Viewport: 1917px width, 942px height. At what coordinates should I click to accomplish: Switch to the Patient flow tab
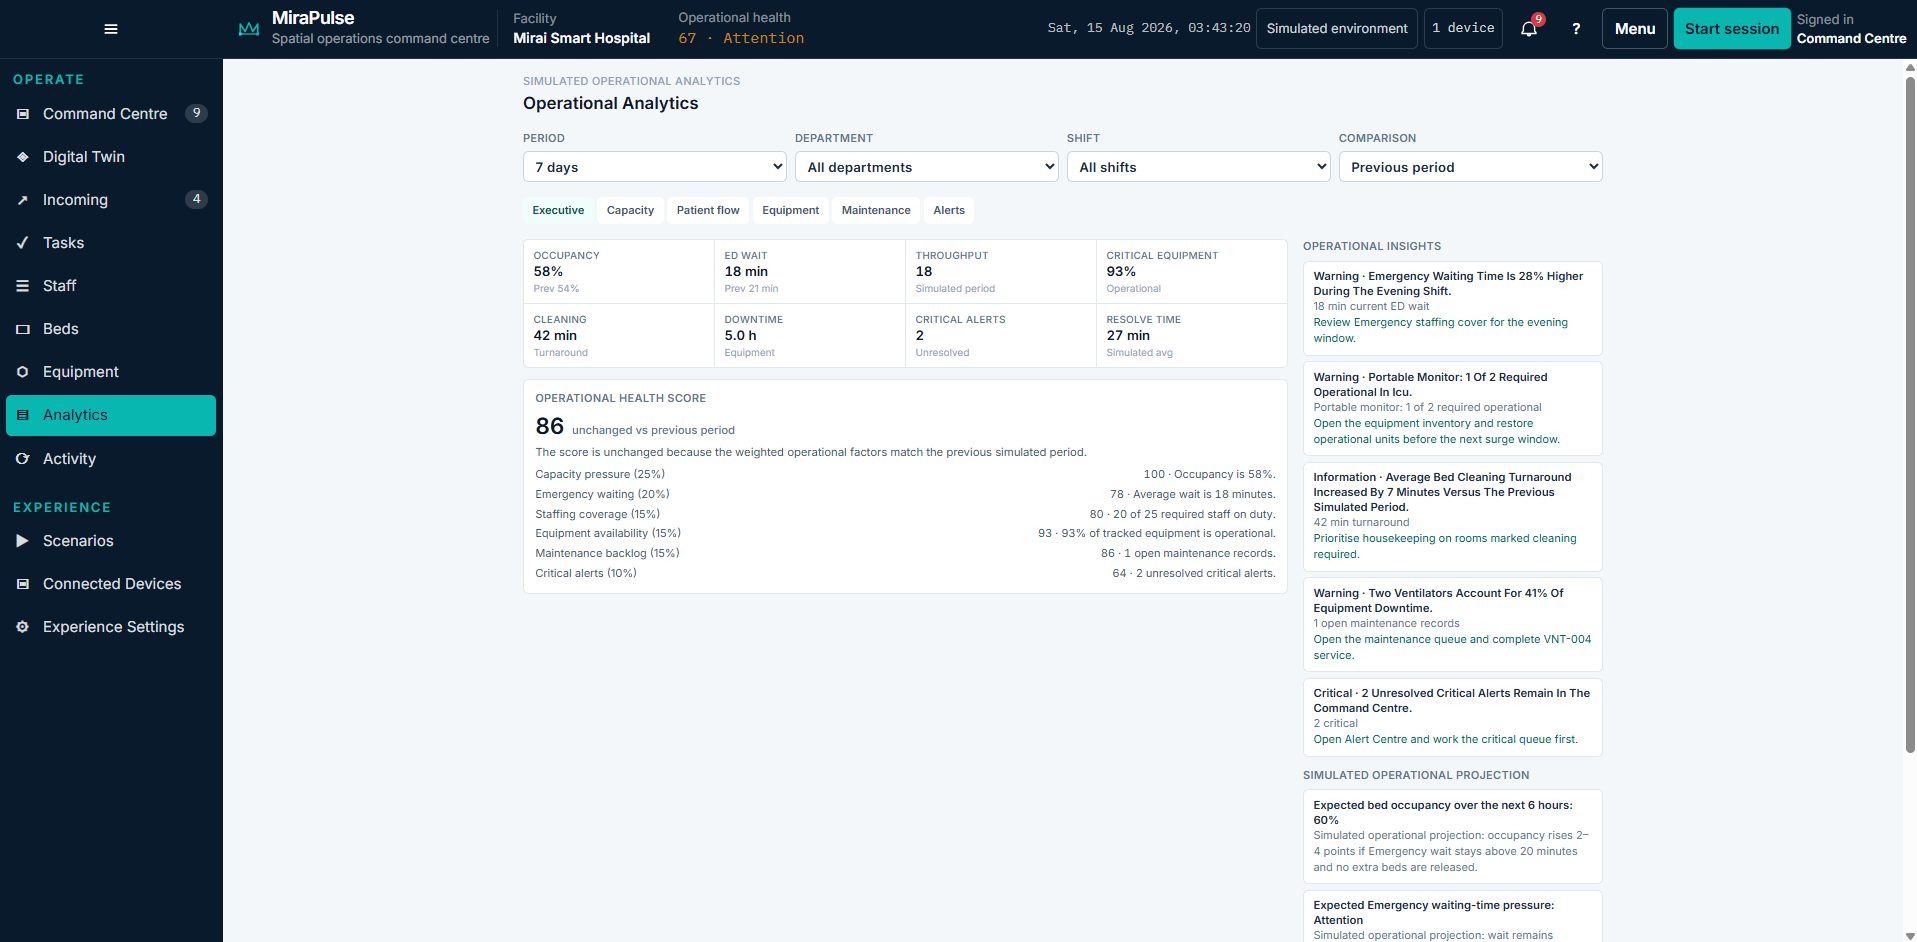click(708, 210)
